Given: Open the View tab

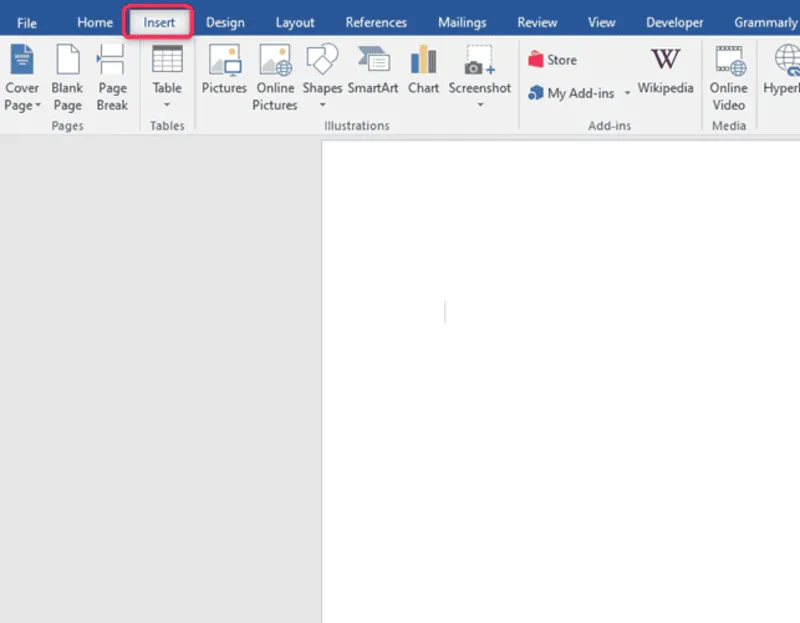Looking at the screenshot, I should [x=602, y=22].
